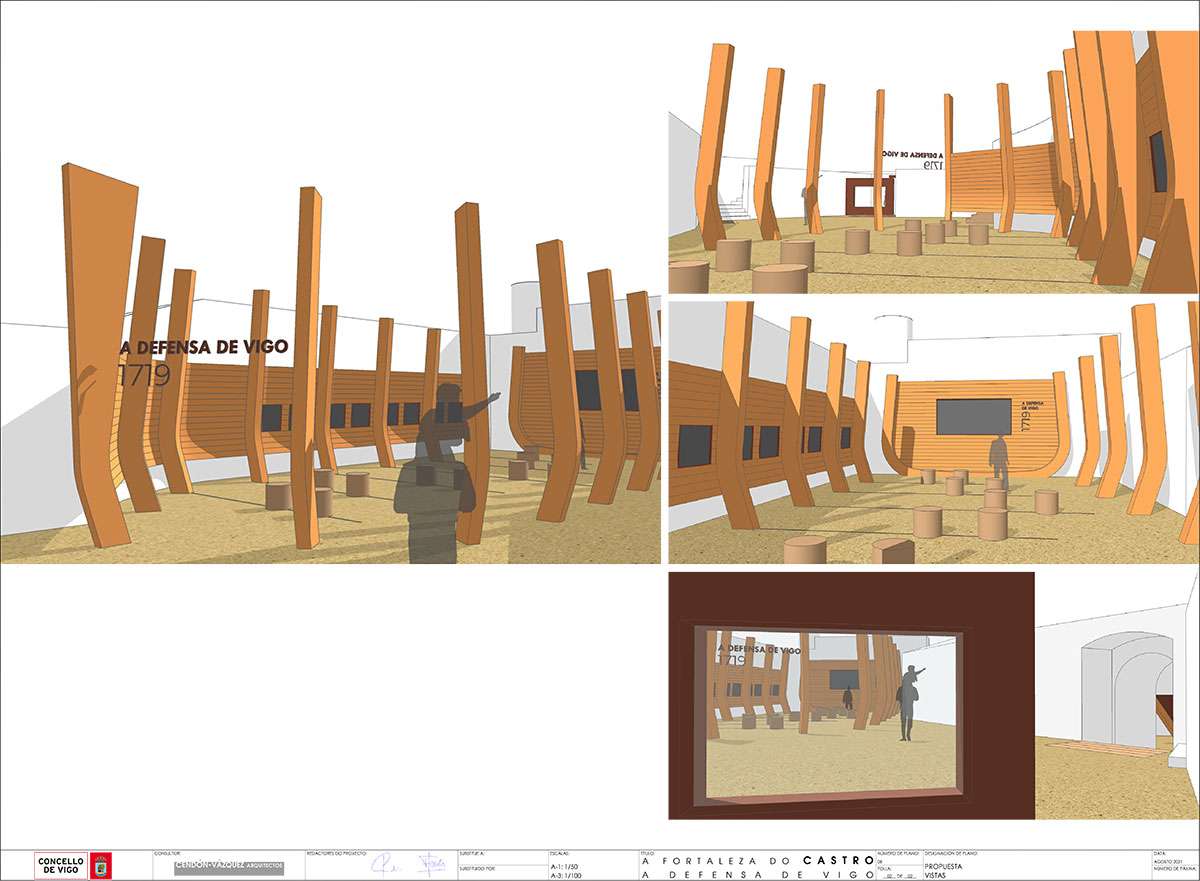Click the Cendón-Vázquez Arquitectos logo
The height and width of the screenshot is (881, 1200).
tap(228, 865)
